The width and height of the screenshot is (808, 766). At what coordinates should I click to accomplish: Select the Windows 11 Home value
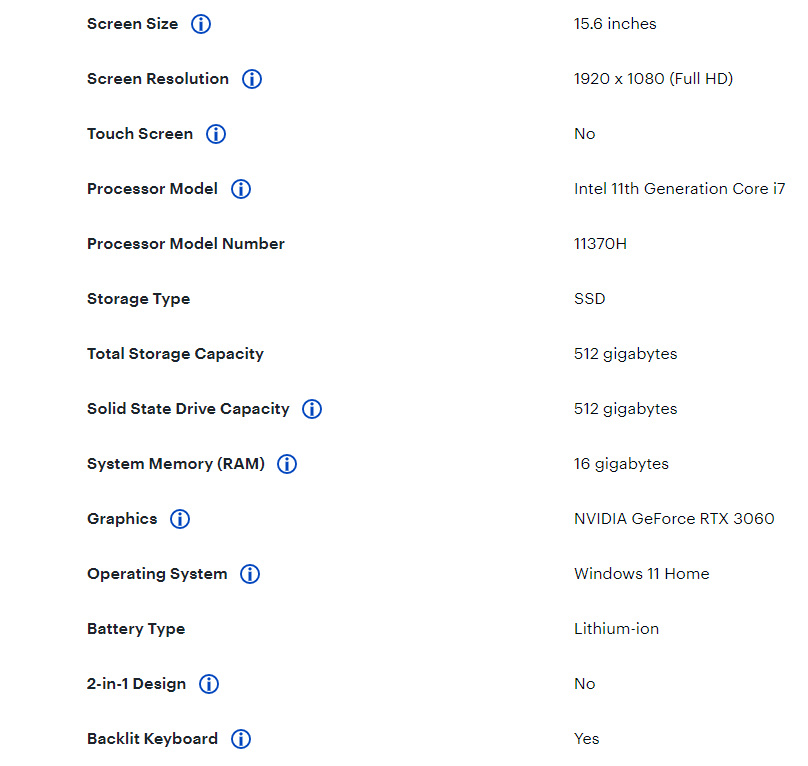click(x=641, y=574)
